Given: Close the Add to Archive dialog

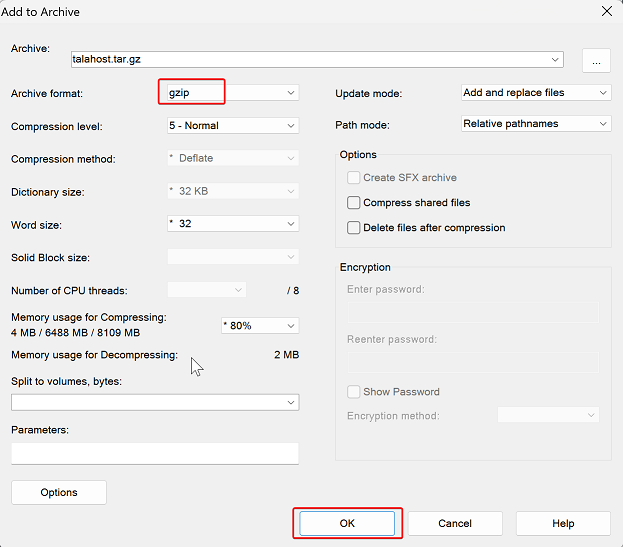Looking at the screenshot, I should point(607,11).
